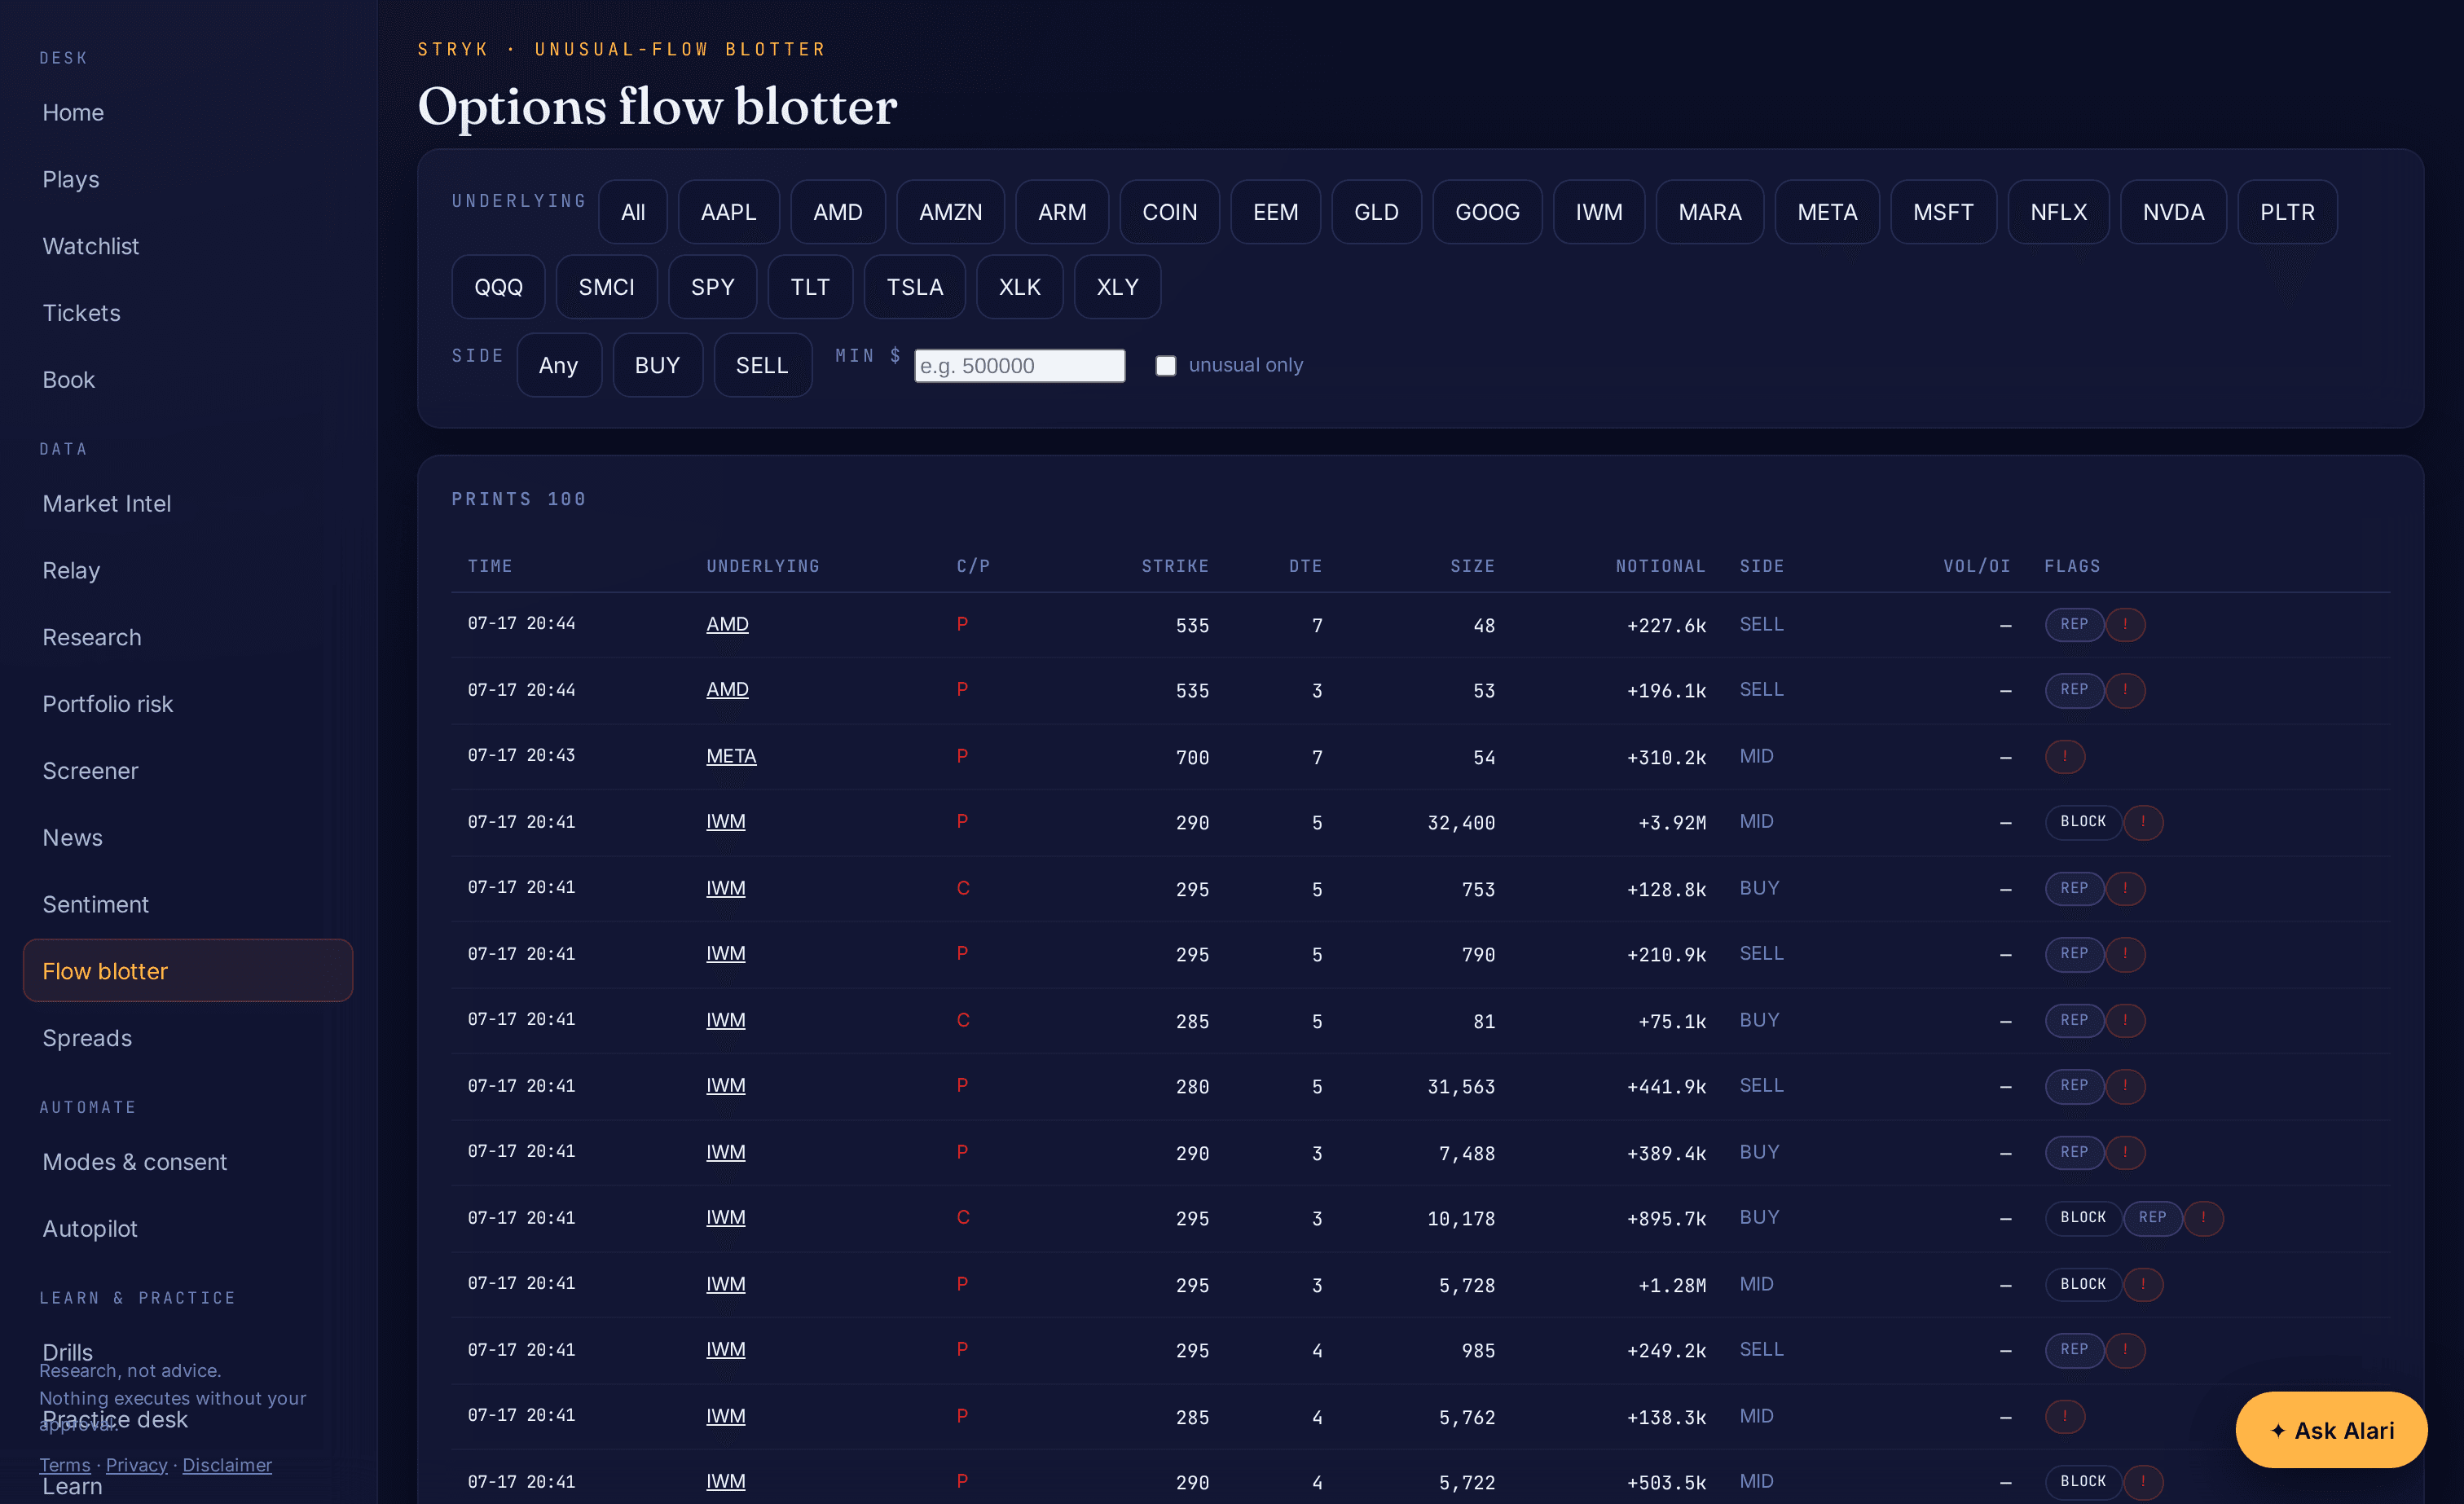The image size is (2464, 1504).
Task: Open the META underlying link in table
Action: tap(731, 756)
